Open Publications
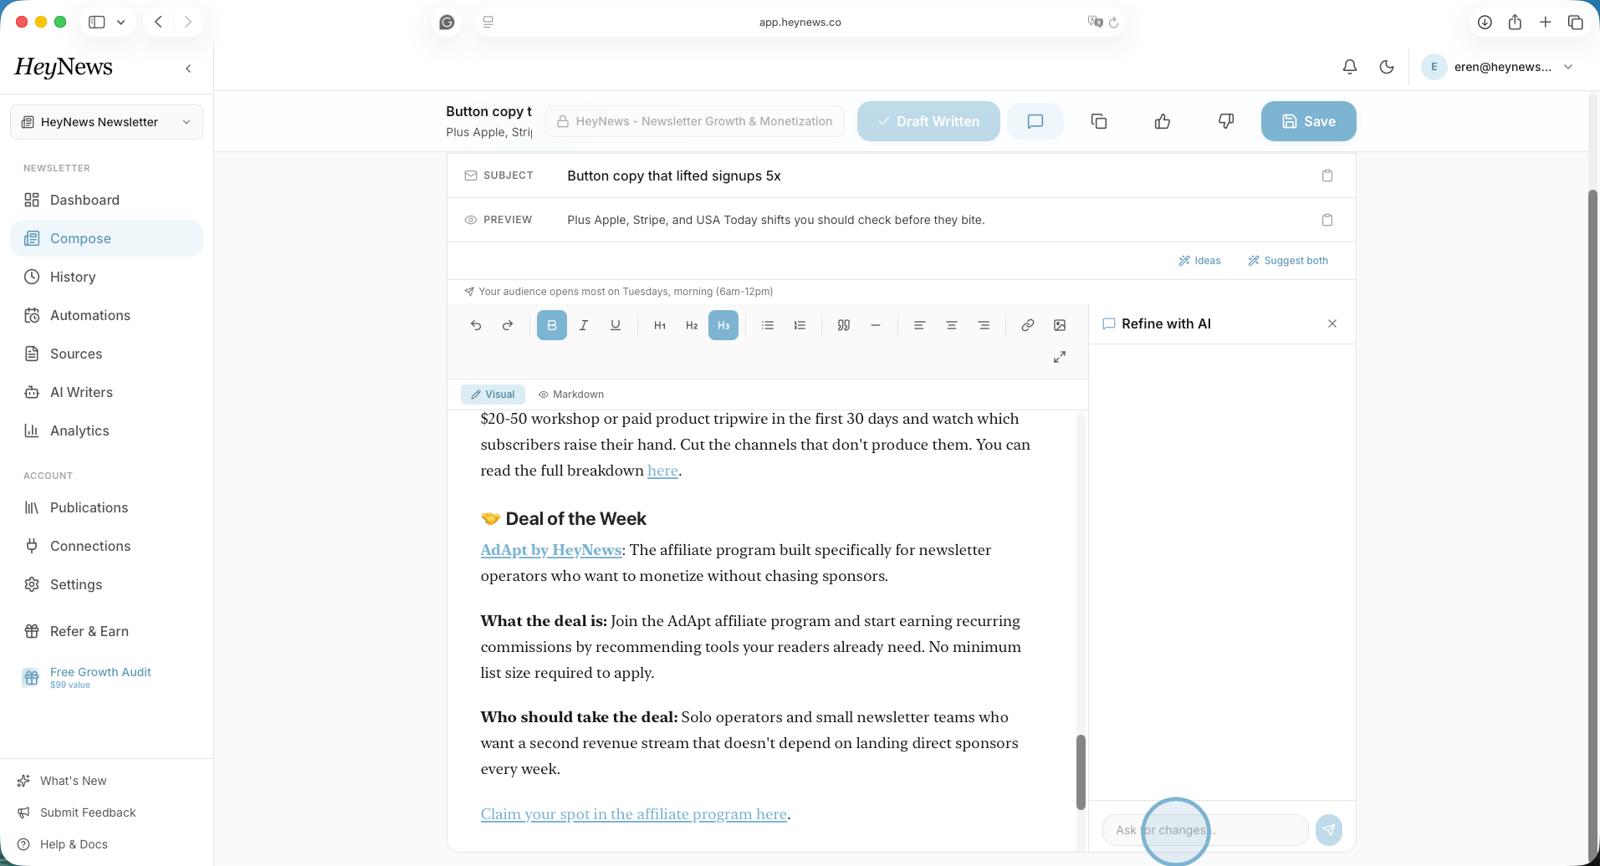The height and width of the screenshot is (866, 1600). pyautogui.click(x=107, y=508)
